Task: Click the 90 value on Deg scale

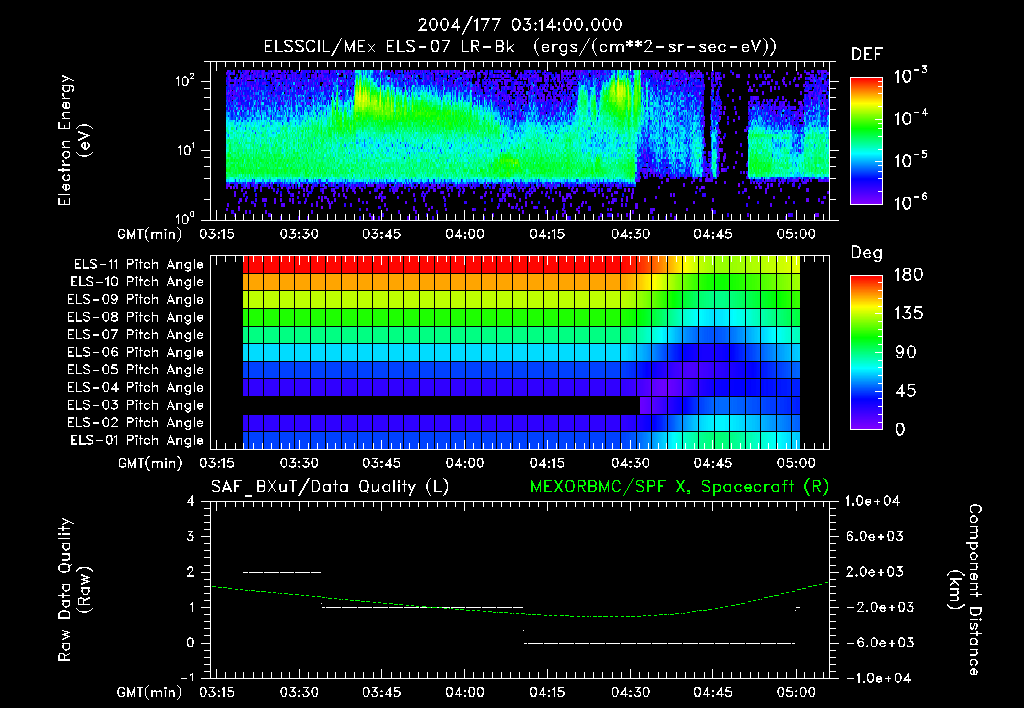Action: pyautogui.click(x=906, y=352)
